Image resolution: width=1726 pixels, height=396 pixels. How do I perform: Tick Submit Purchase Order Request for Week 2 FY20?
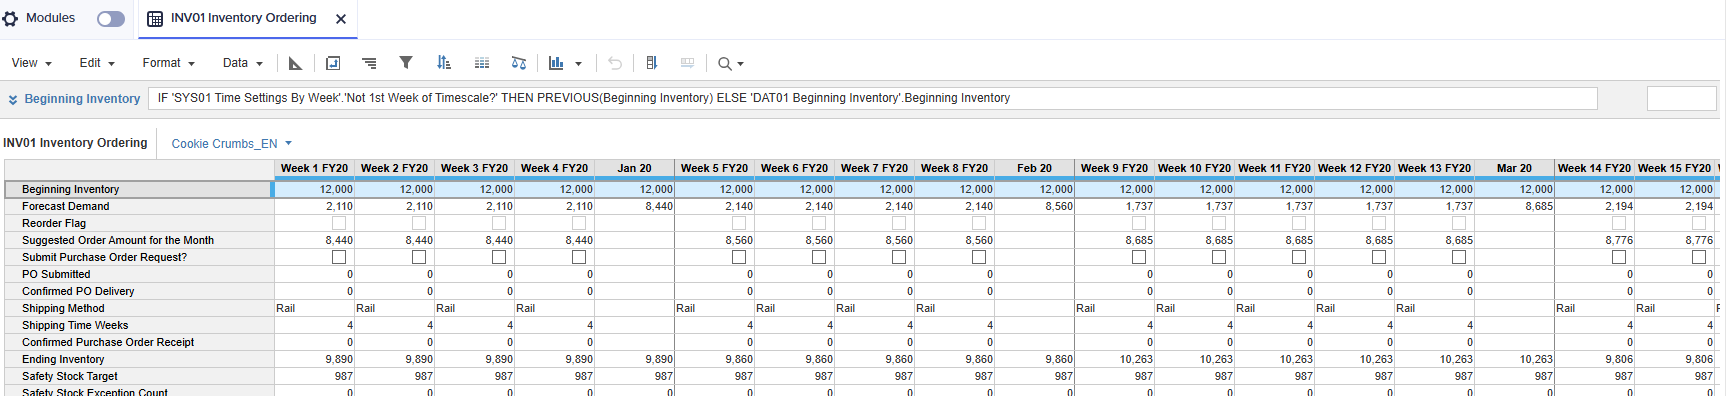pyautogui.click(x=419, y=257)
